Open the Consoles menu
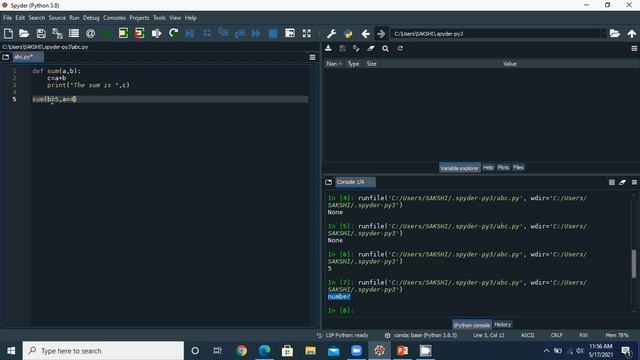Image resolution: width=640 pixels, height=360 pixels. [x=114, y=18]
